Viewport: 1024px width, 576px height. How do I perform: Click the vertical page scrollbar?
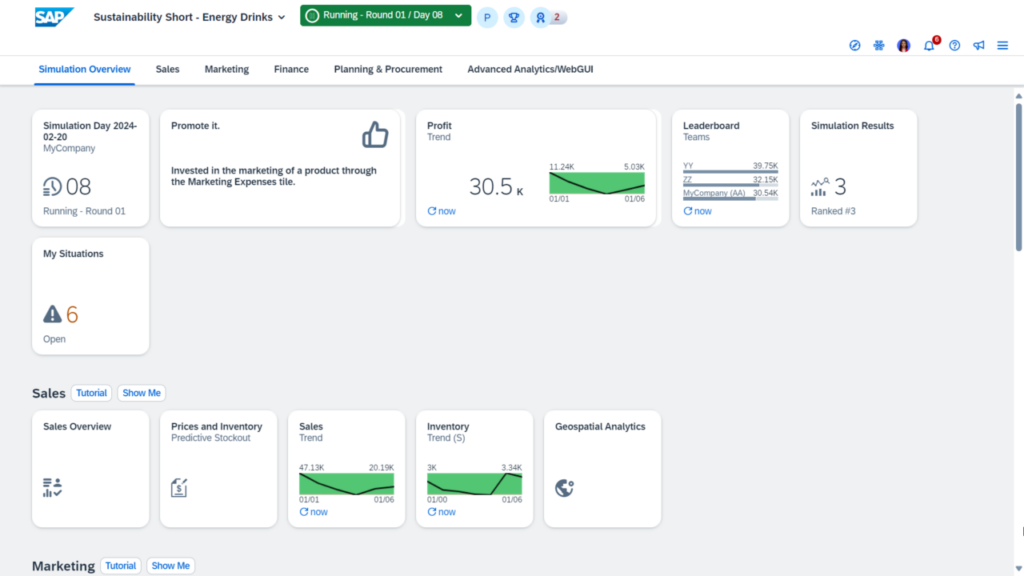[x=1019, y=176]
